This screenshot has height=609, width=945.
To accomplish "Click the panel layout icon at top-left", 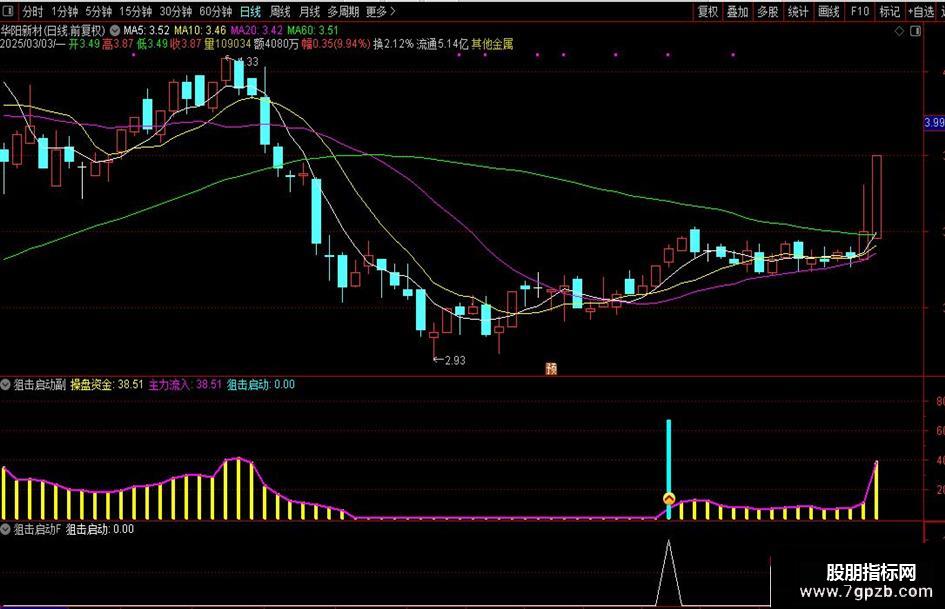I will point(8,11).
